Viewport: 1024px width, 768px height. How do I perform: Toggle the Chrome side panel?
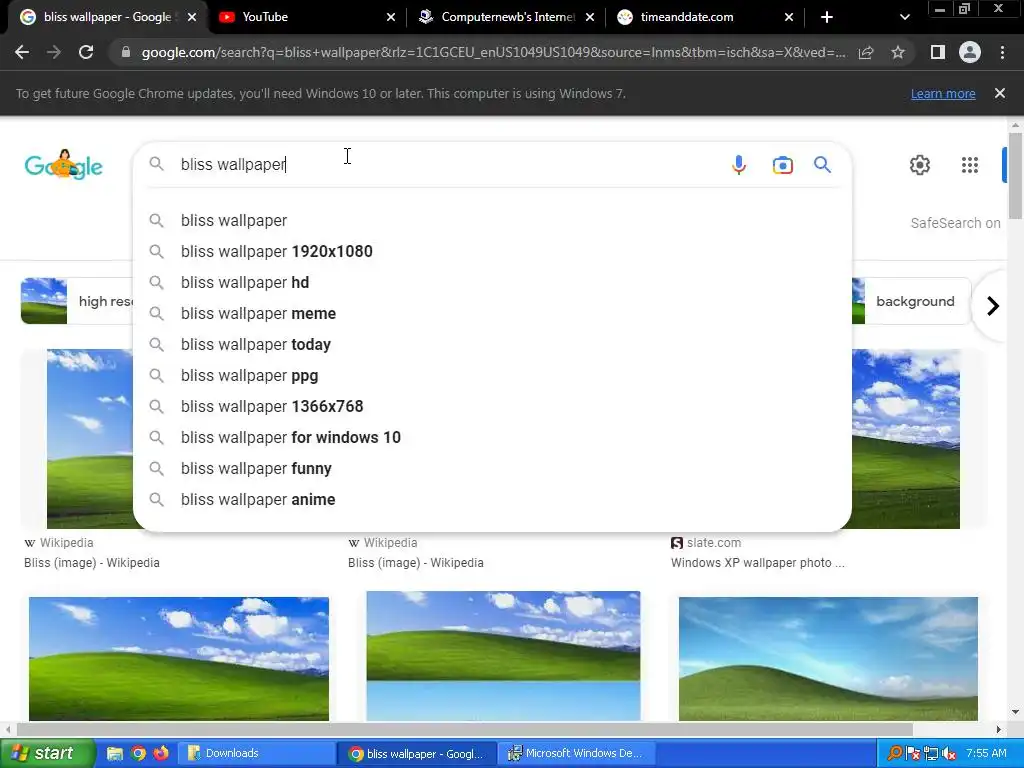click(938, 52)
